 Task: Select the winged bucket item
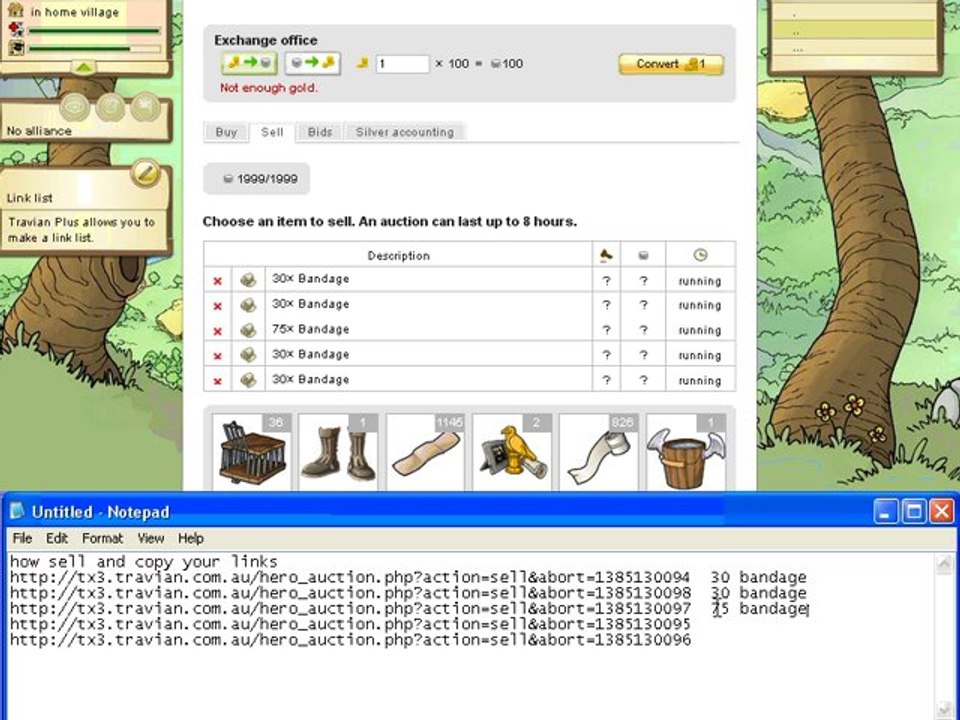click(x=686, y=452)
